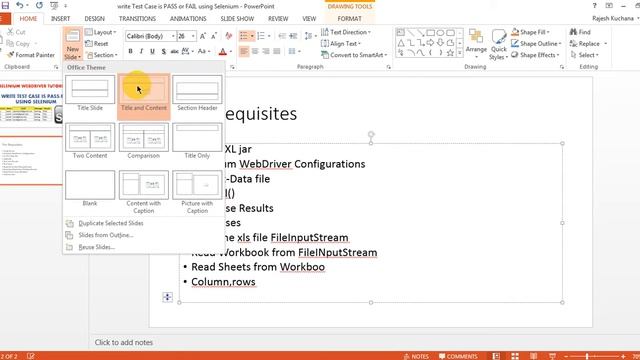The height and width of the screenshot is (360, 640).
Task: Toggle strikethrough formatting
Action: click(x=174, y=51)
